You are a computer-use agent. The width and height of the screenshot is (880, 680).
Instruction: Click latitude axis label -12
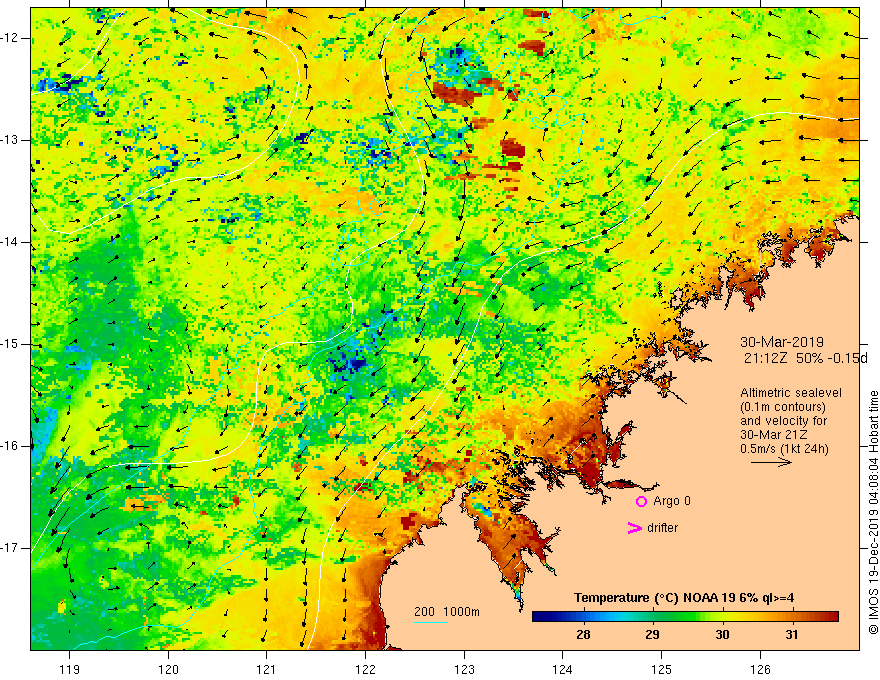pos(10,38)
